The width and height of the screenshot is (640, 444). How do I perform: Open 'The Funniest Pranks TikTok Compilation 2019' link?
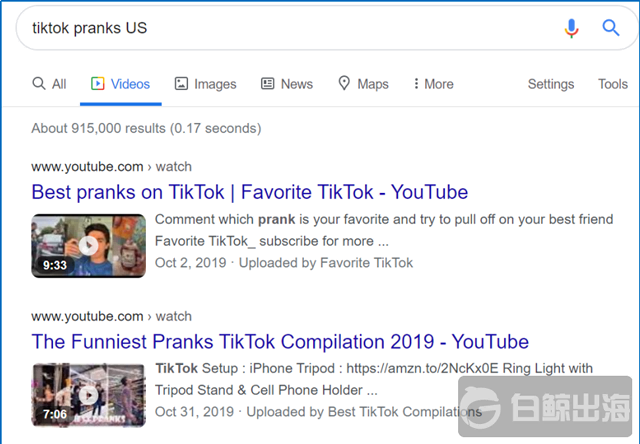[280, 342]
